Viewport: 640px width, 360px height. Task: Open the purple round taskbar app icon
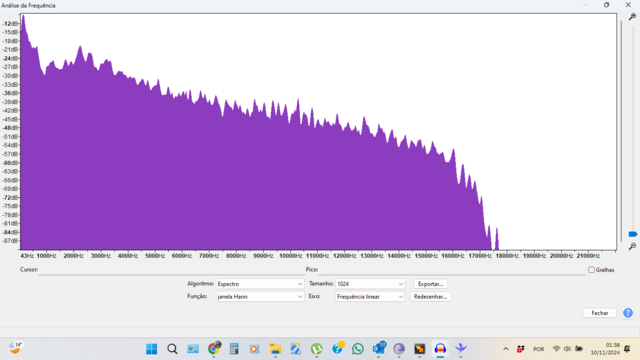(399, 349)
